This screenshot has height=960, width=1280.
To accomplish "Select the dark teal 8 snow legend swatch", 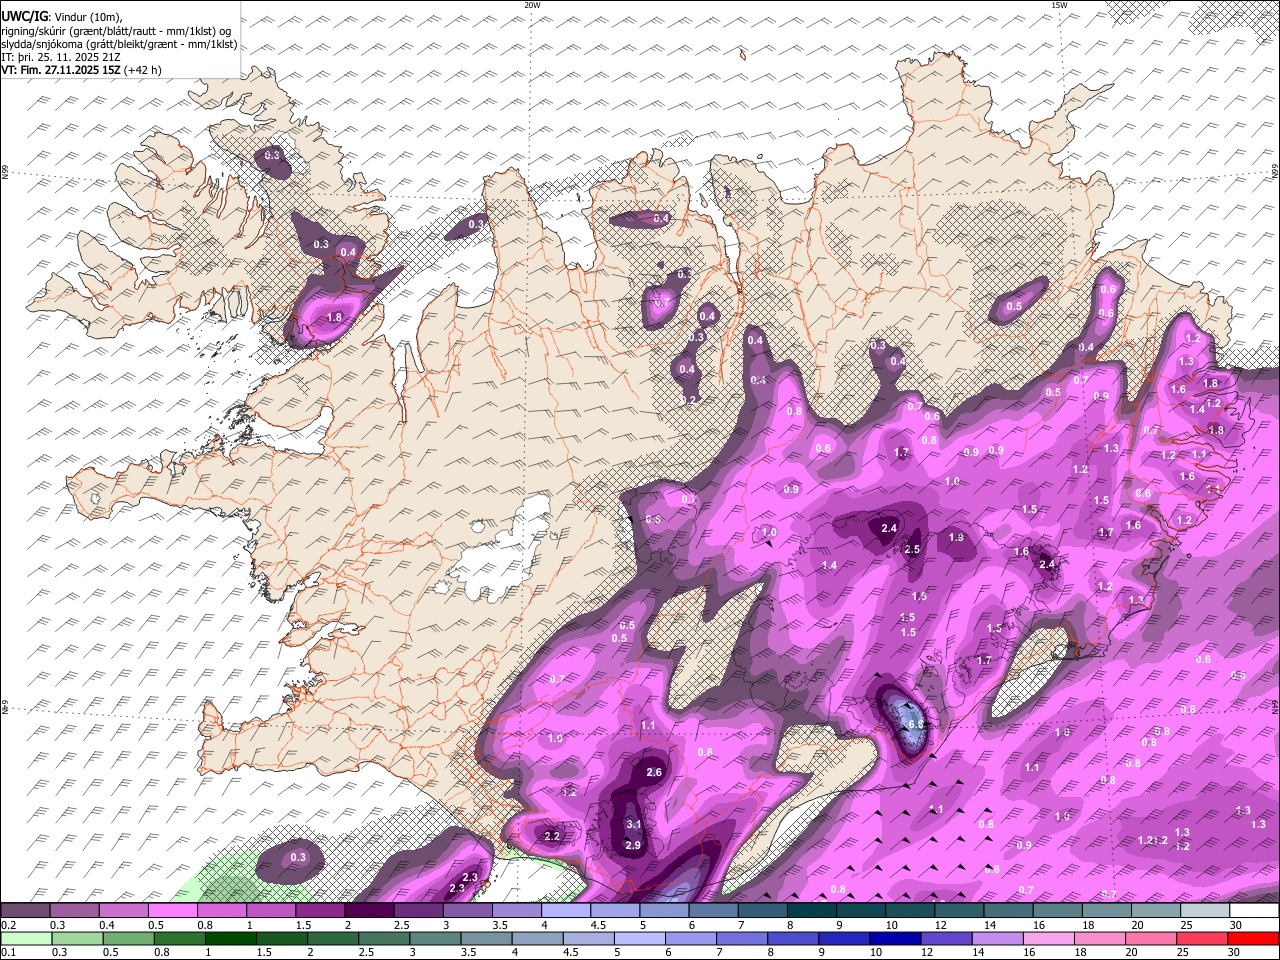I will pos(811,911).
